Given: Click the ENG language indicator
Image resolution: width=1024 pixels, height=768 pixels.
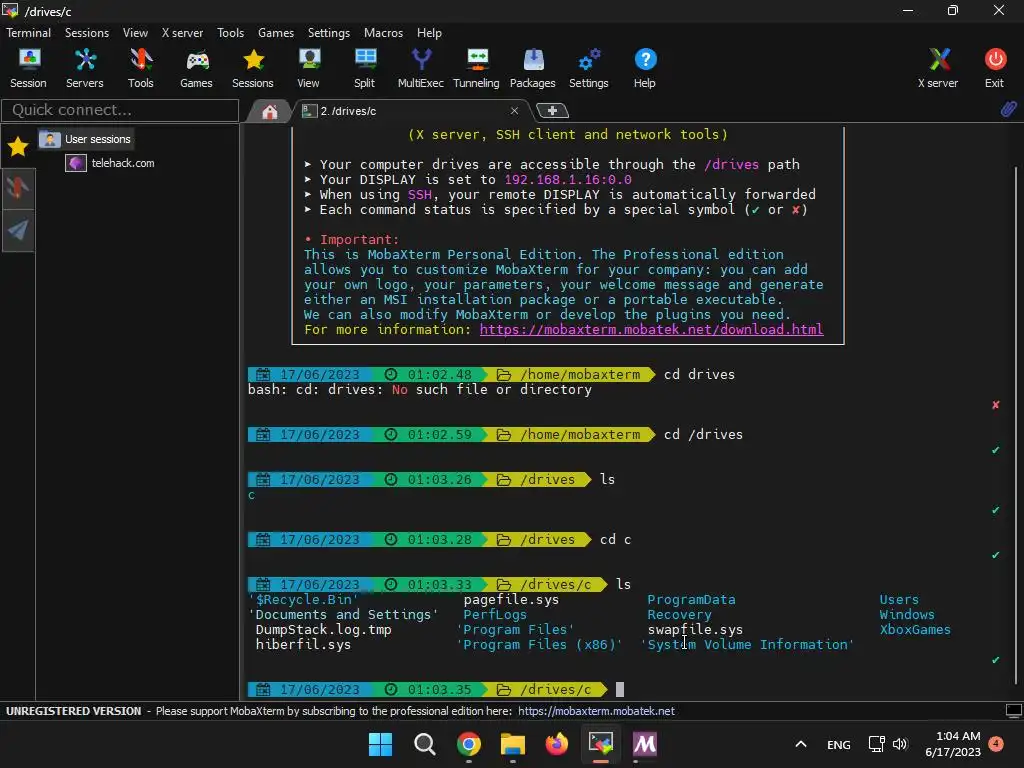Looking at the screenshot, I should tap(839, 744).
